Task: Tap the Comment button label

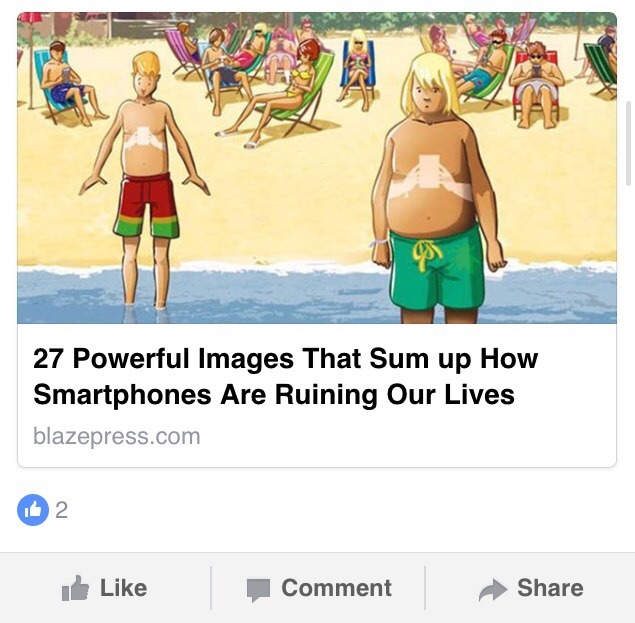Action: coord(337,588)
